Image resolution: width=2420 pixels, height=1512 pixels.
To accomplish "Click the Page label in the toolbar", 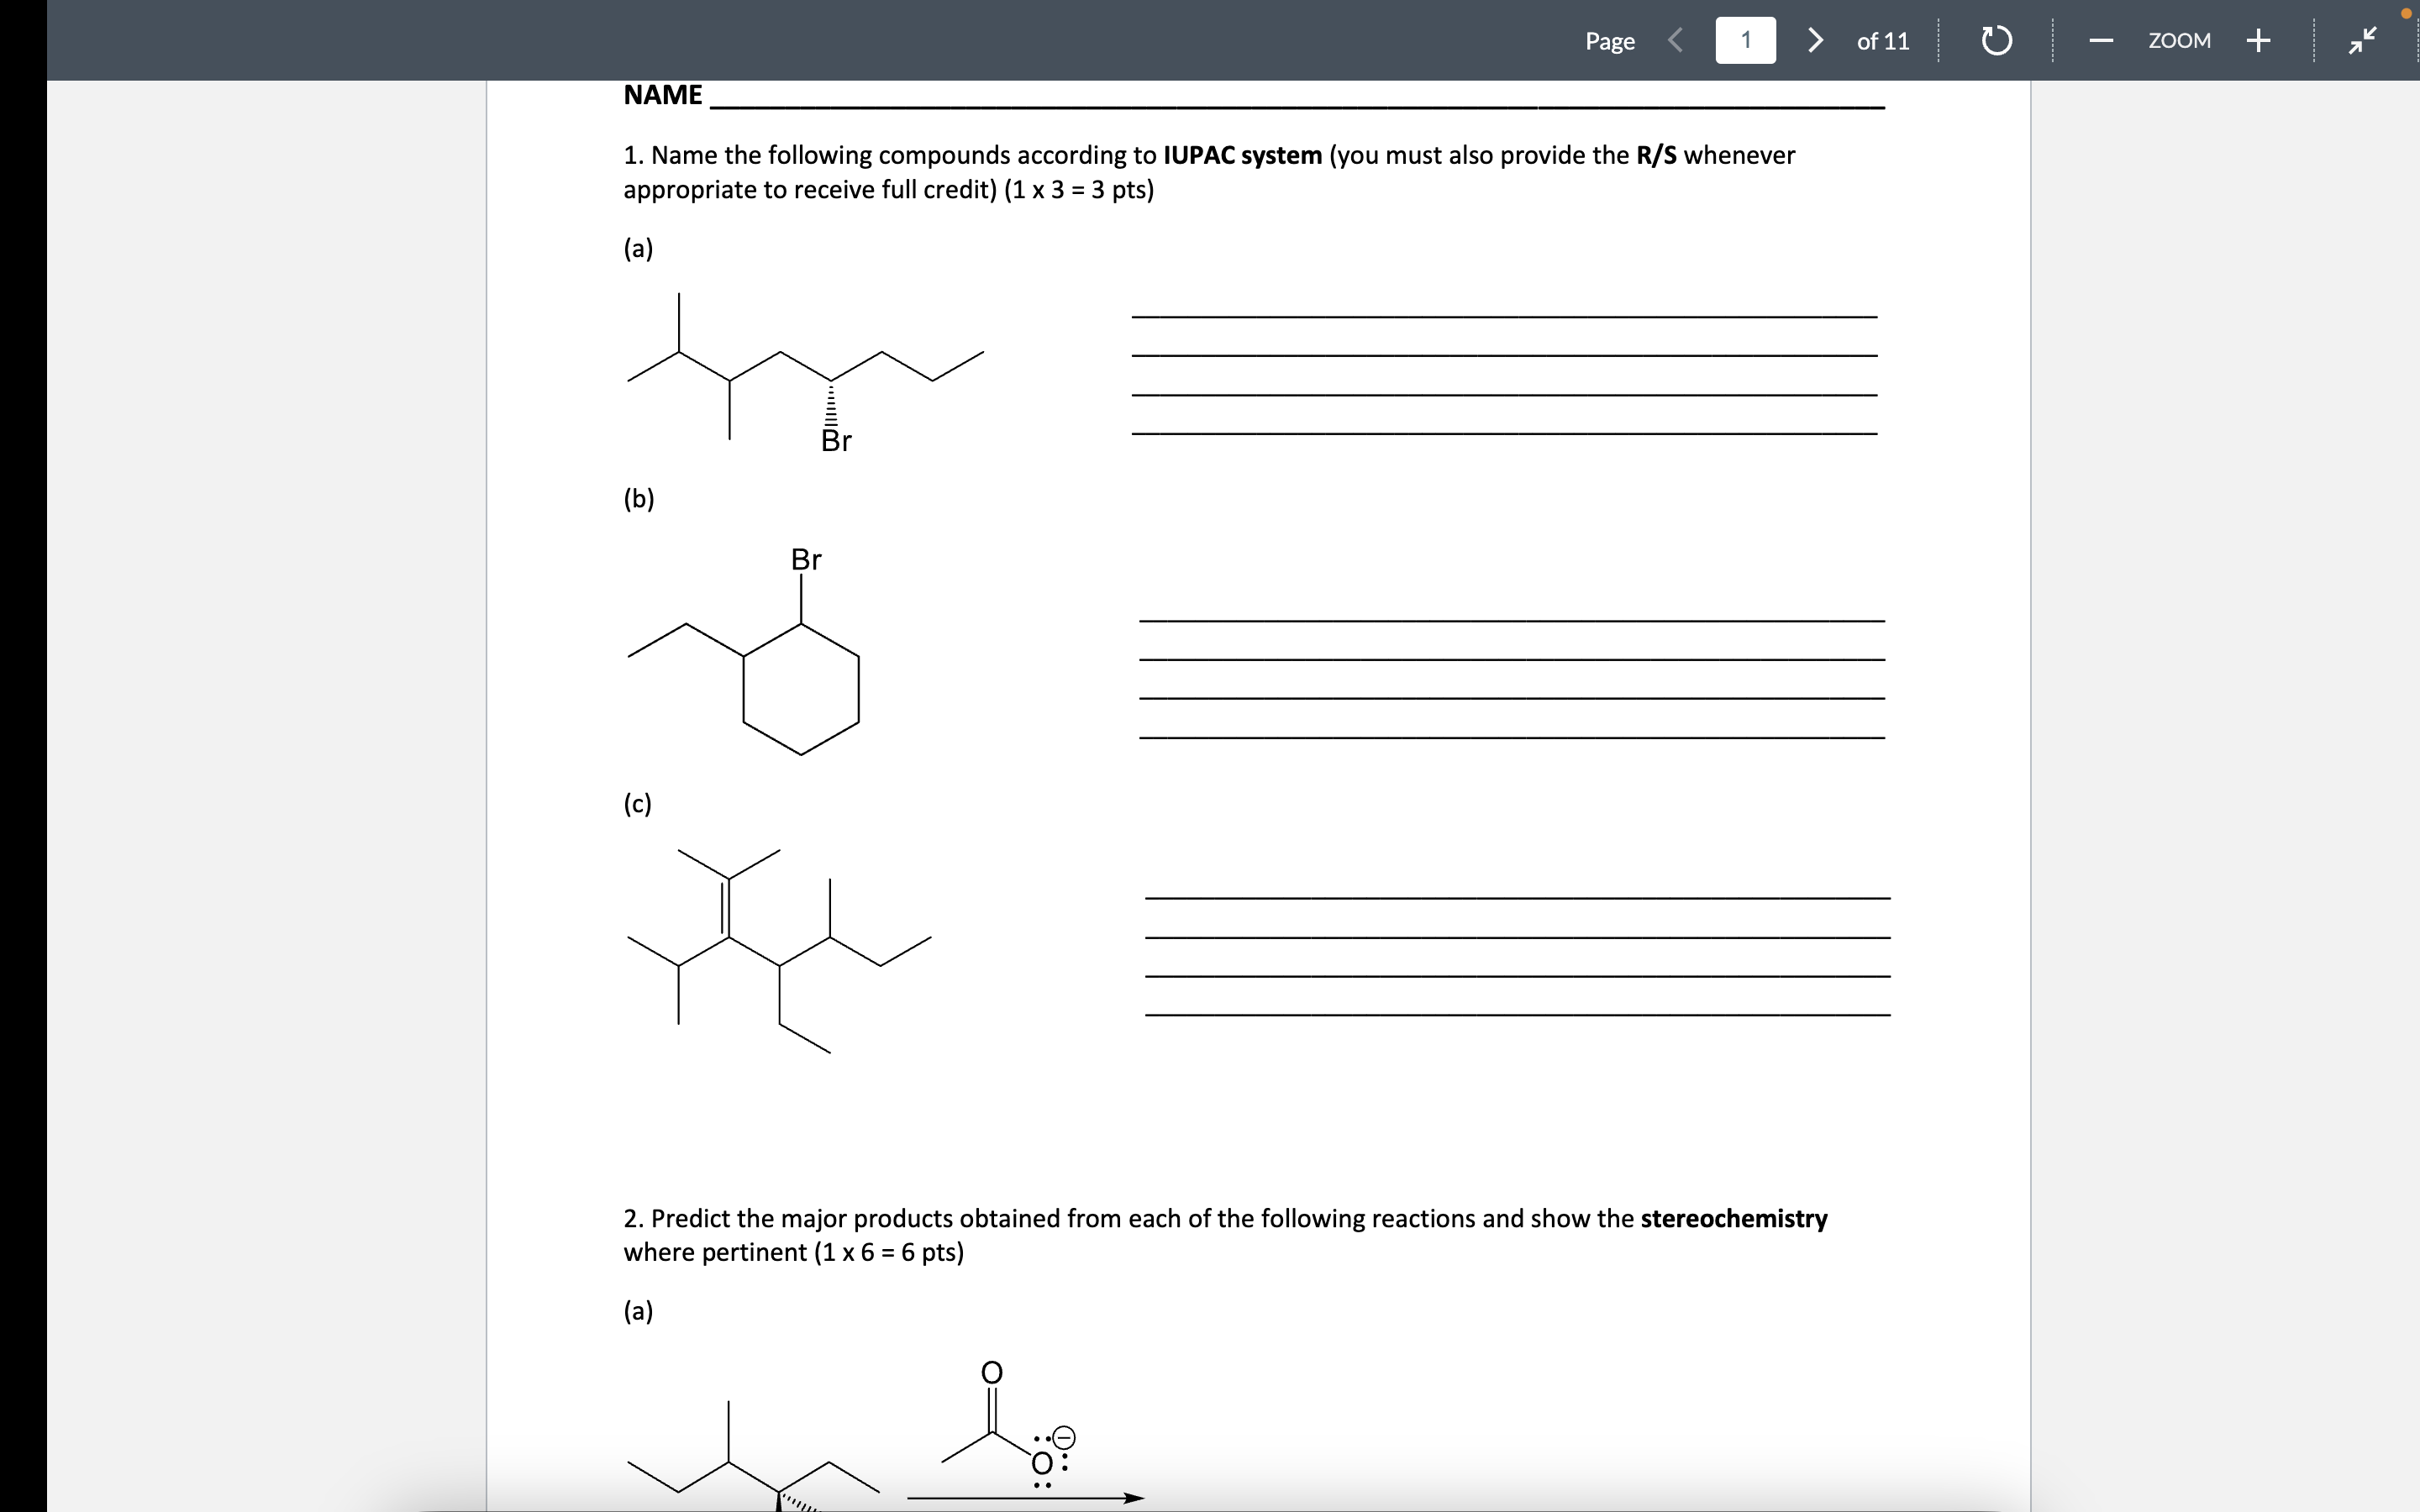I will pyautogui.click(x=1610, y=40).
